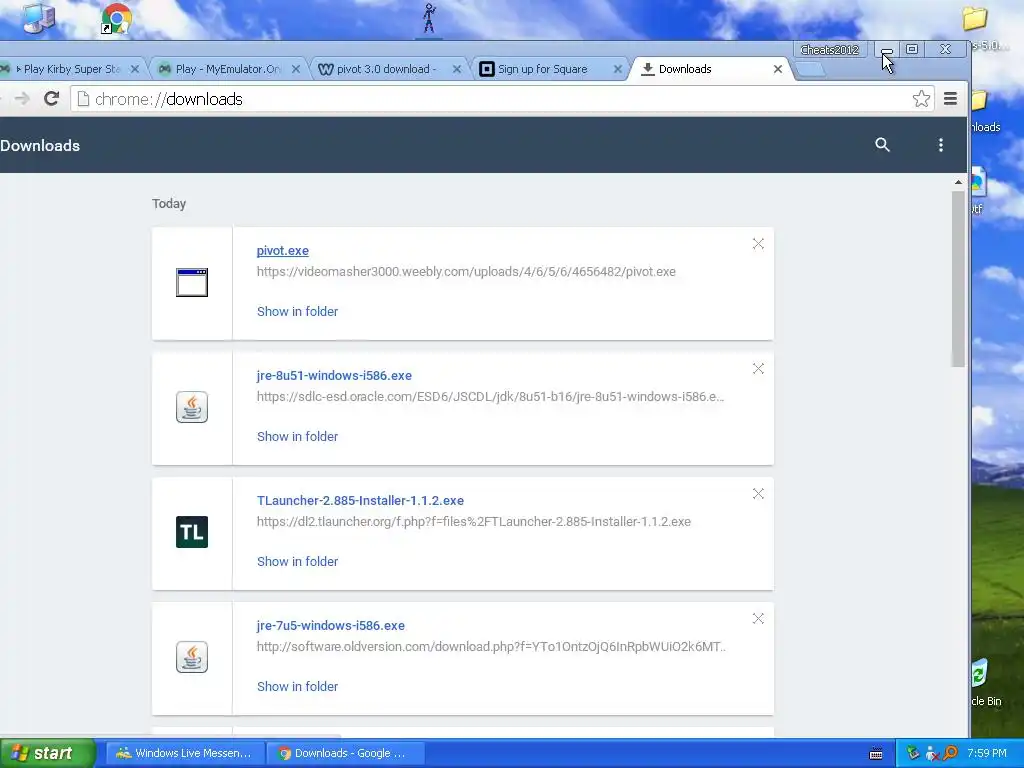Image resolution: width=1024 pixels, height=768 pixels.
Task: Click the sdlc-esd.oracle.com source URL
Action: pyautogui.click(x=490, y=396)
